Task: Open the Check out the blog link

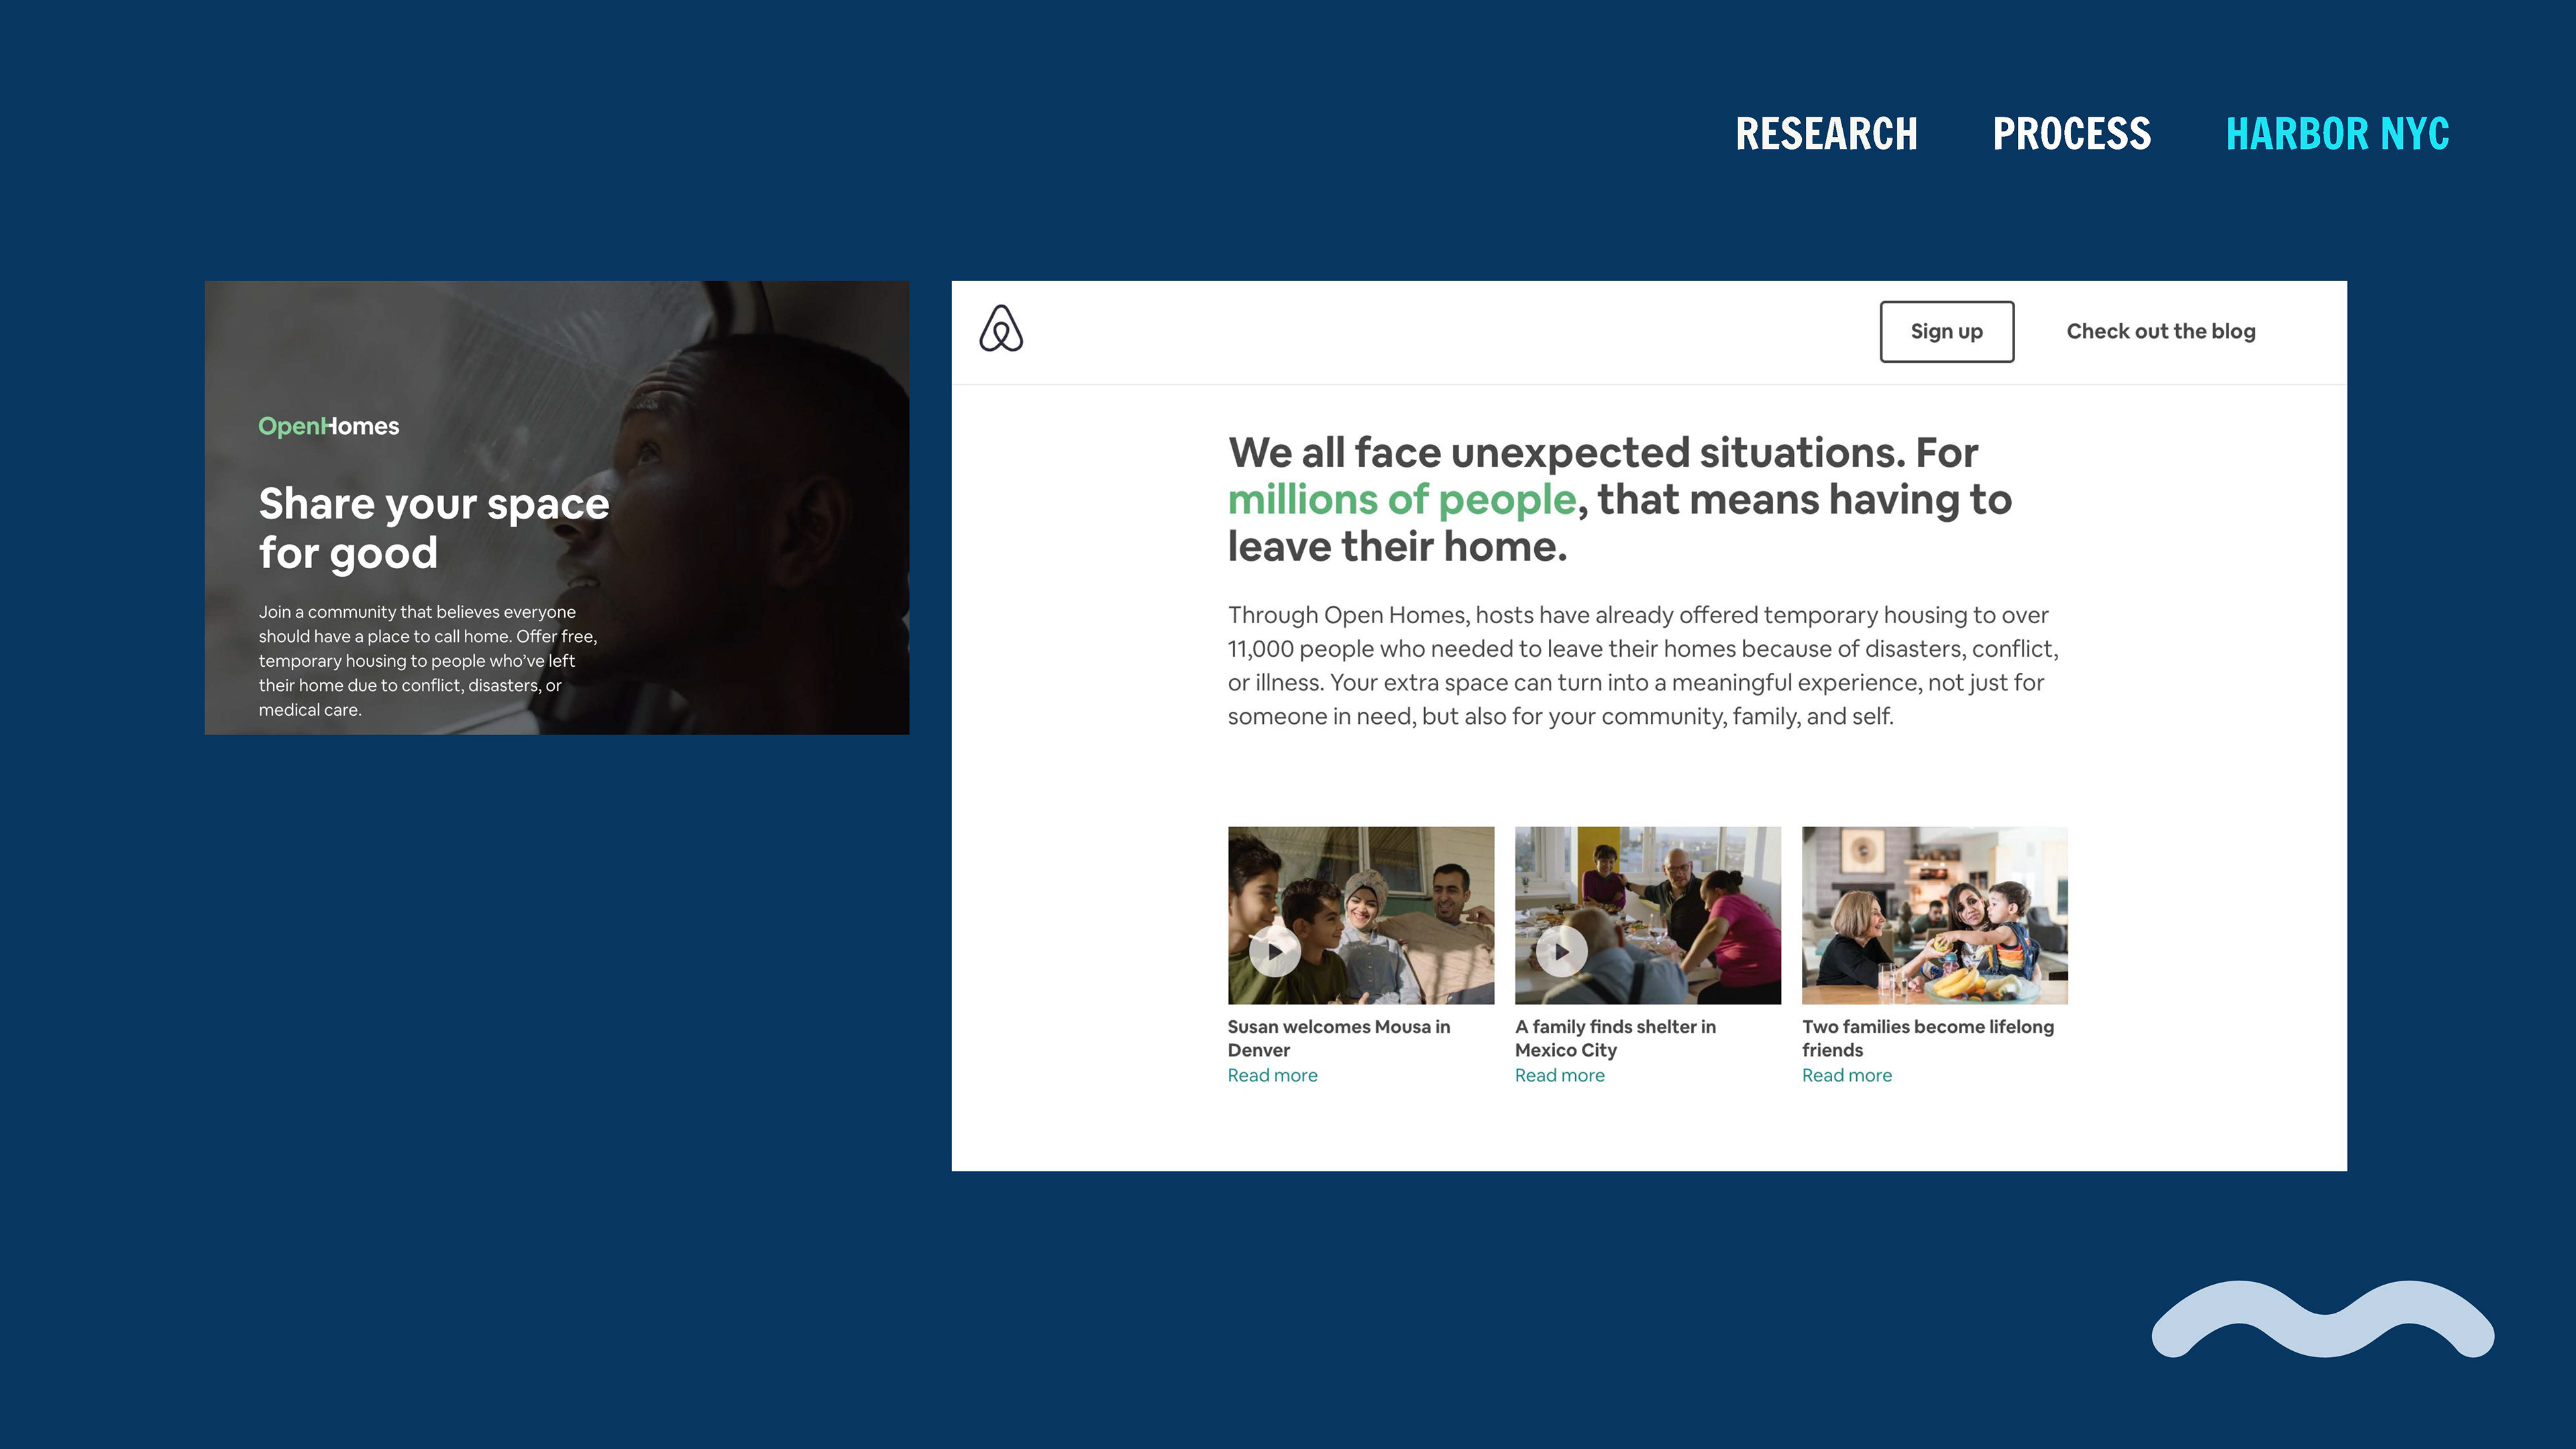Action: point(2160,331)
